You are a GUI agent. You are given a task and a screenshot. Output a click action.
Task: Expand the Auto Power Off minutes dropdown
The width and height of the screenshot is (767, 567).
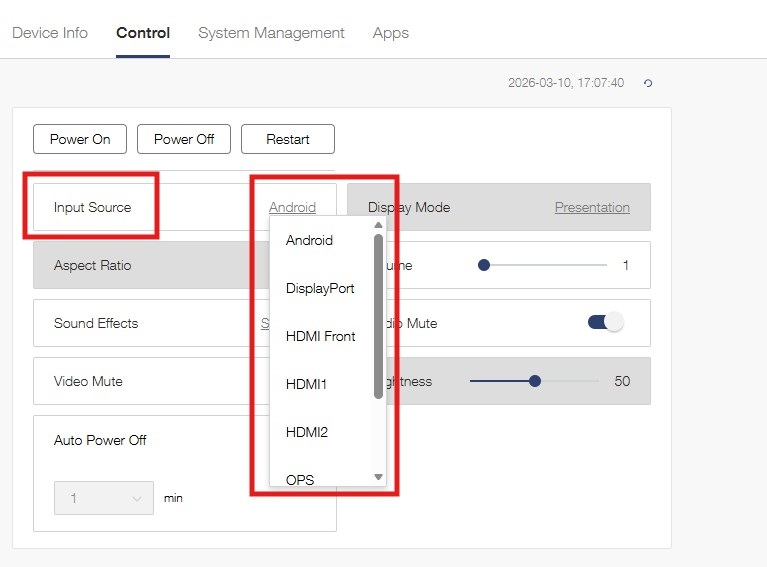(103, 498)
